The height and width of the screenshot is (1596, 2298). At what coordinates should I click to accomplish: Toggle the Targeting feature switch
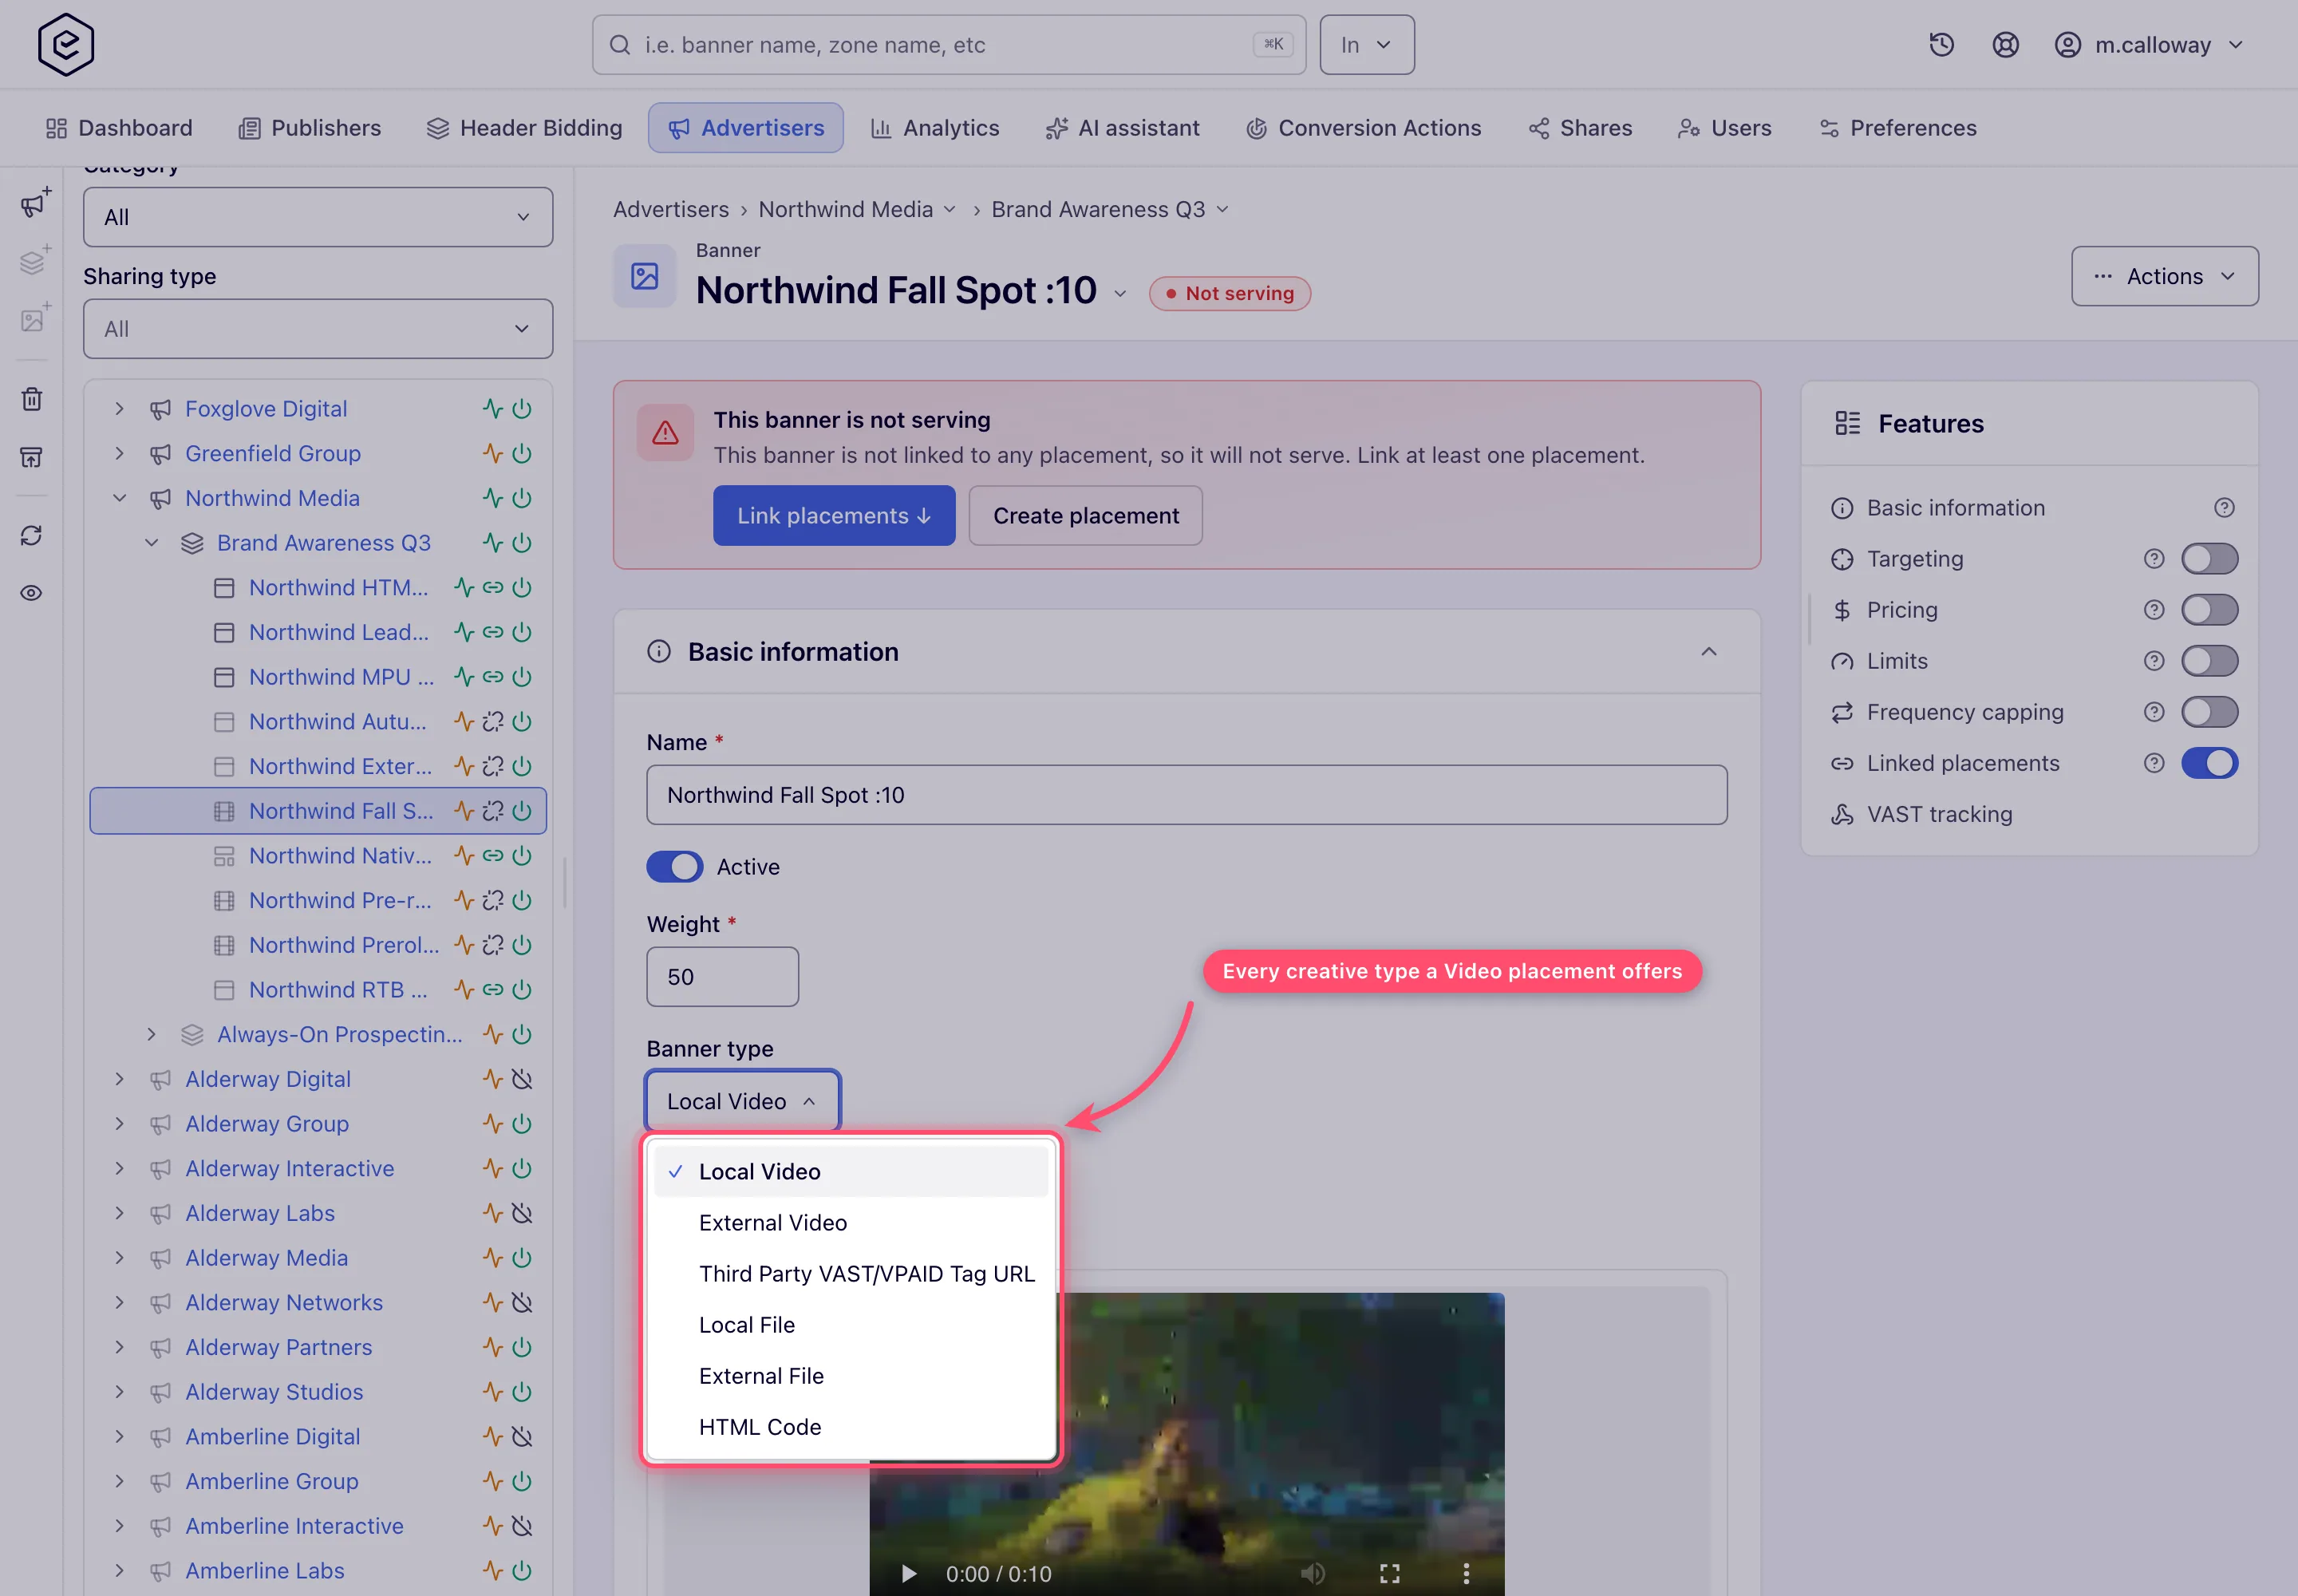coord(2209,559)
